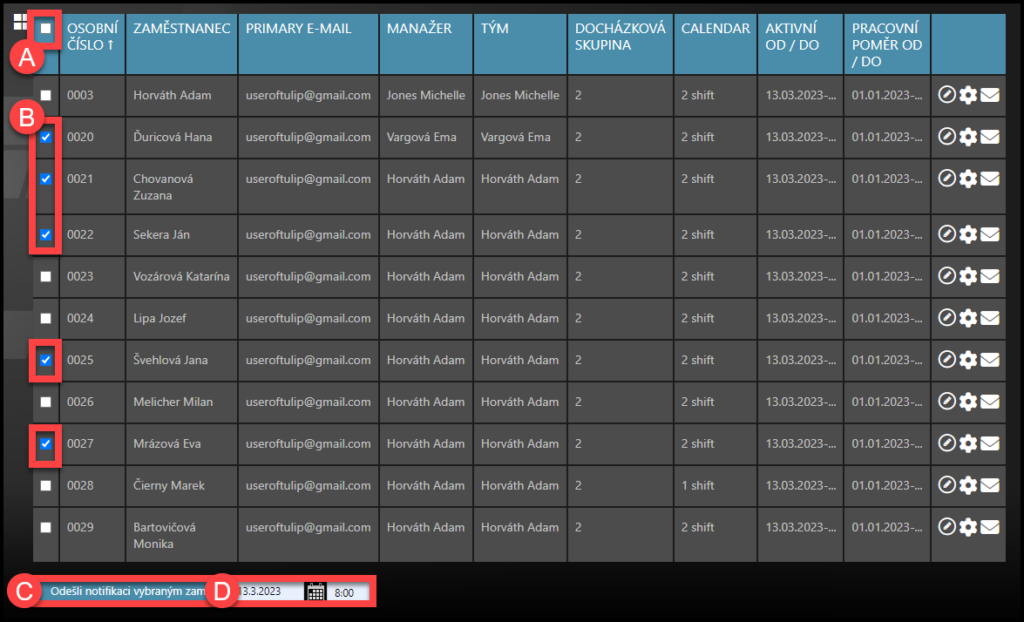Screen dimensions: 1024x622
Task: Click the grid layout icon in table corner
Action: pos(20,22)
